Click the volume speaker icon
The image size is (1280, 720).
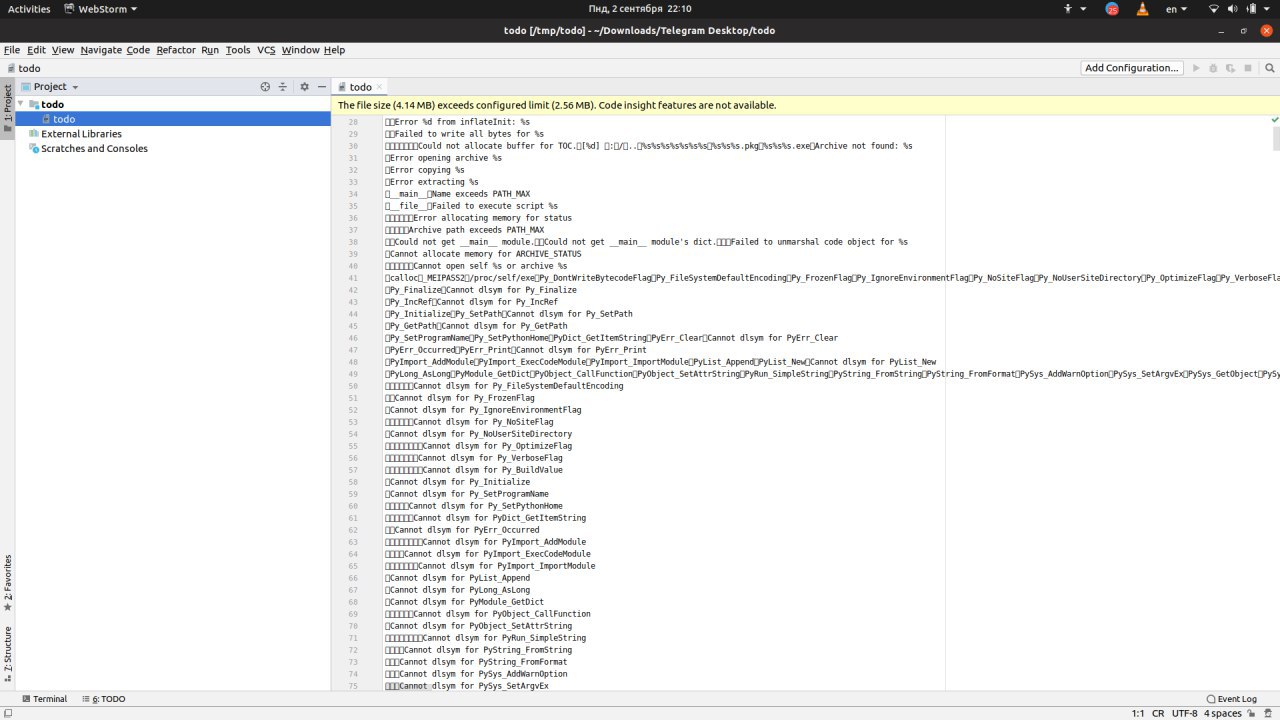point(1234,9)
